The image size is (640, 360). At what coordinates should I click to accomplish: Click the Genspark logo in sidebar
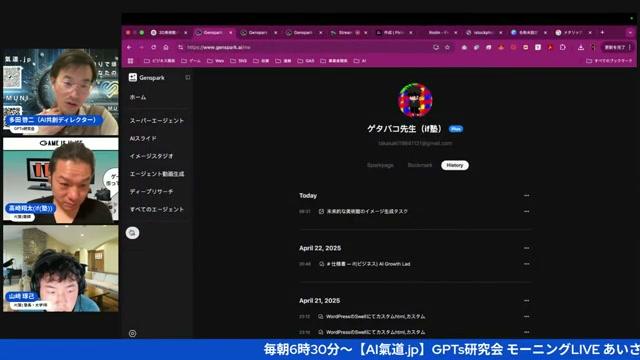147,78
